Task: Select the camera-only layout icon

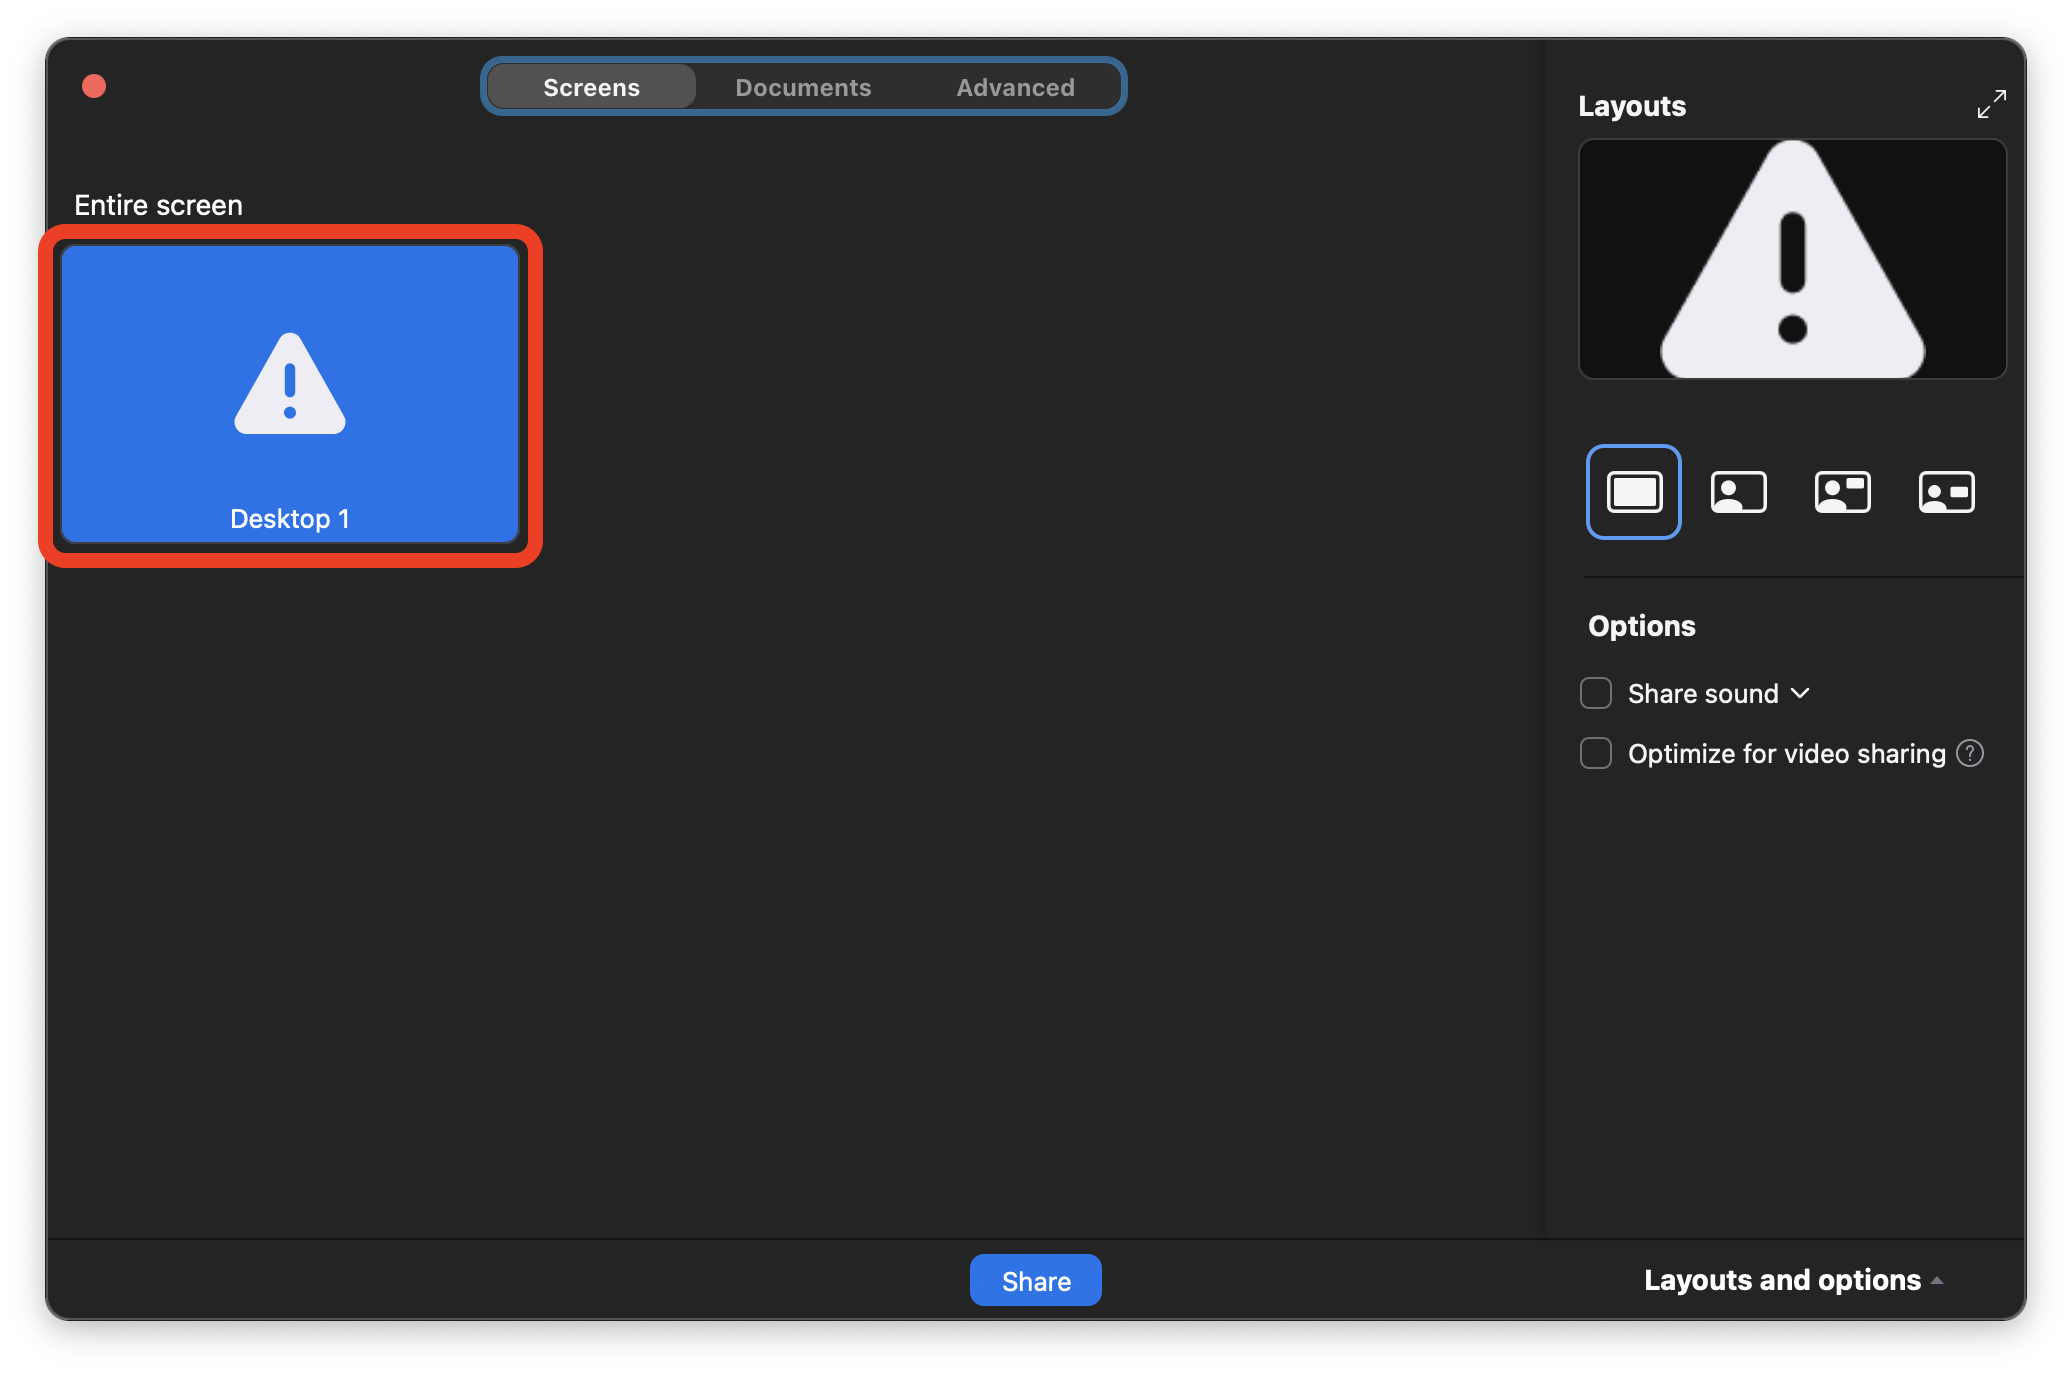Action: point(1738,491)
